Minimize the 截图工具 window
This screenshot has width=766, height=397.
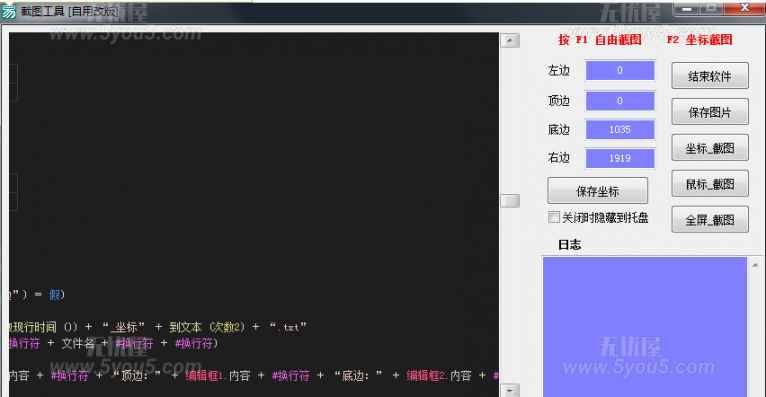[687, 8]
